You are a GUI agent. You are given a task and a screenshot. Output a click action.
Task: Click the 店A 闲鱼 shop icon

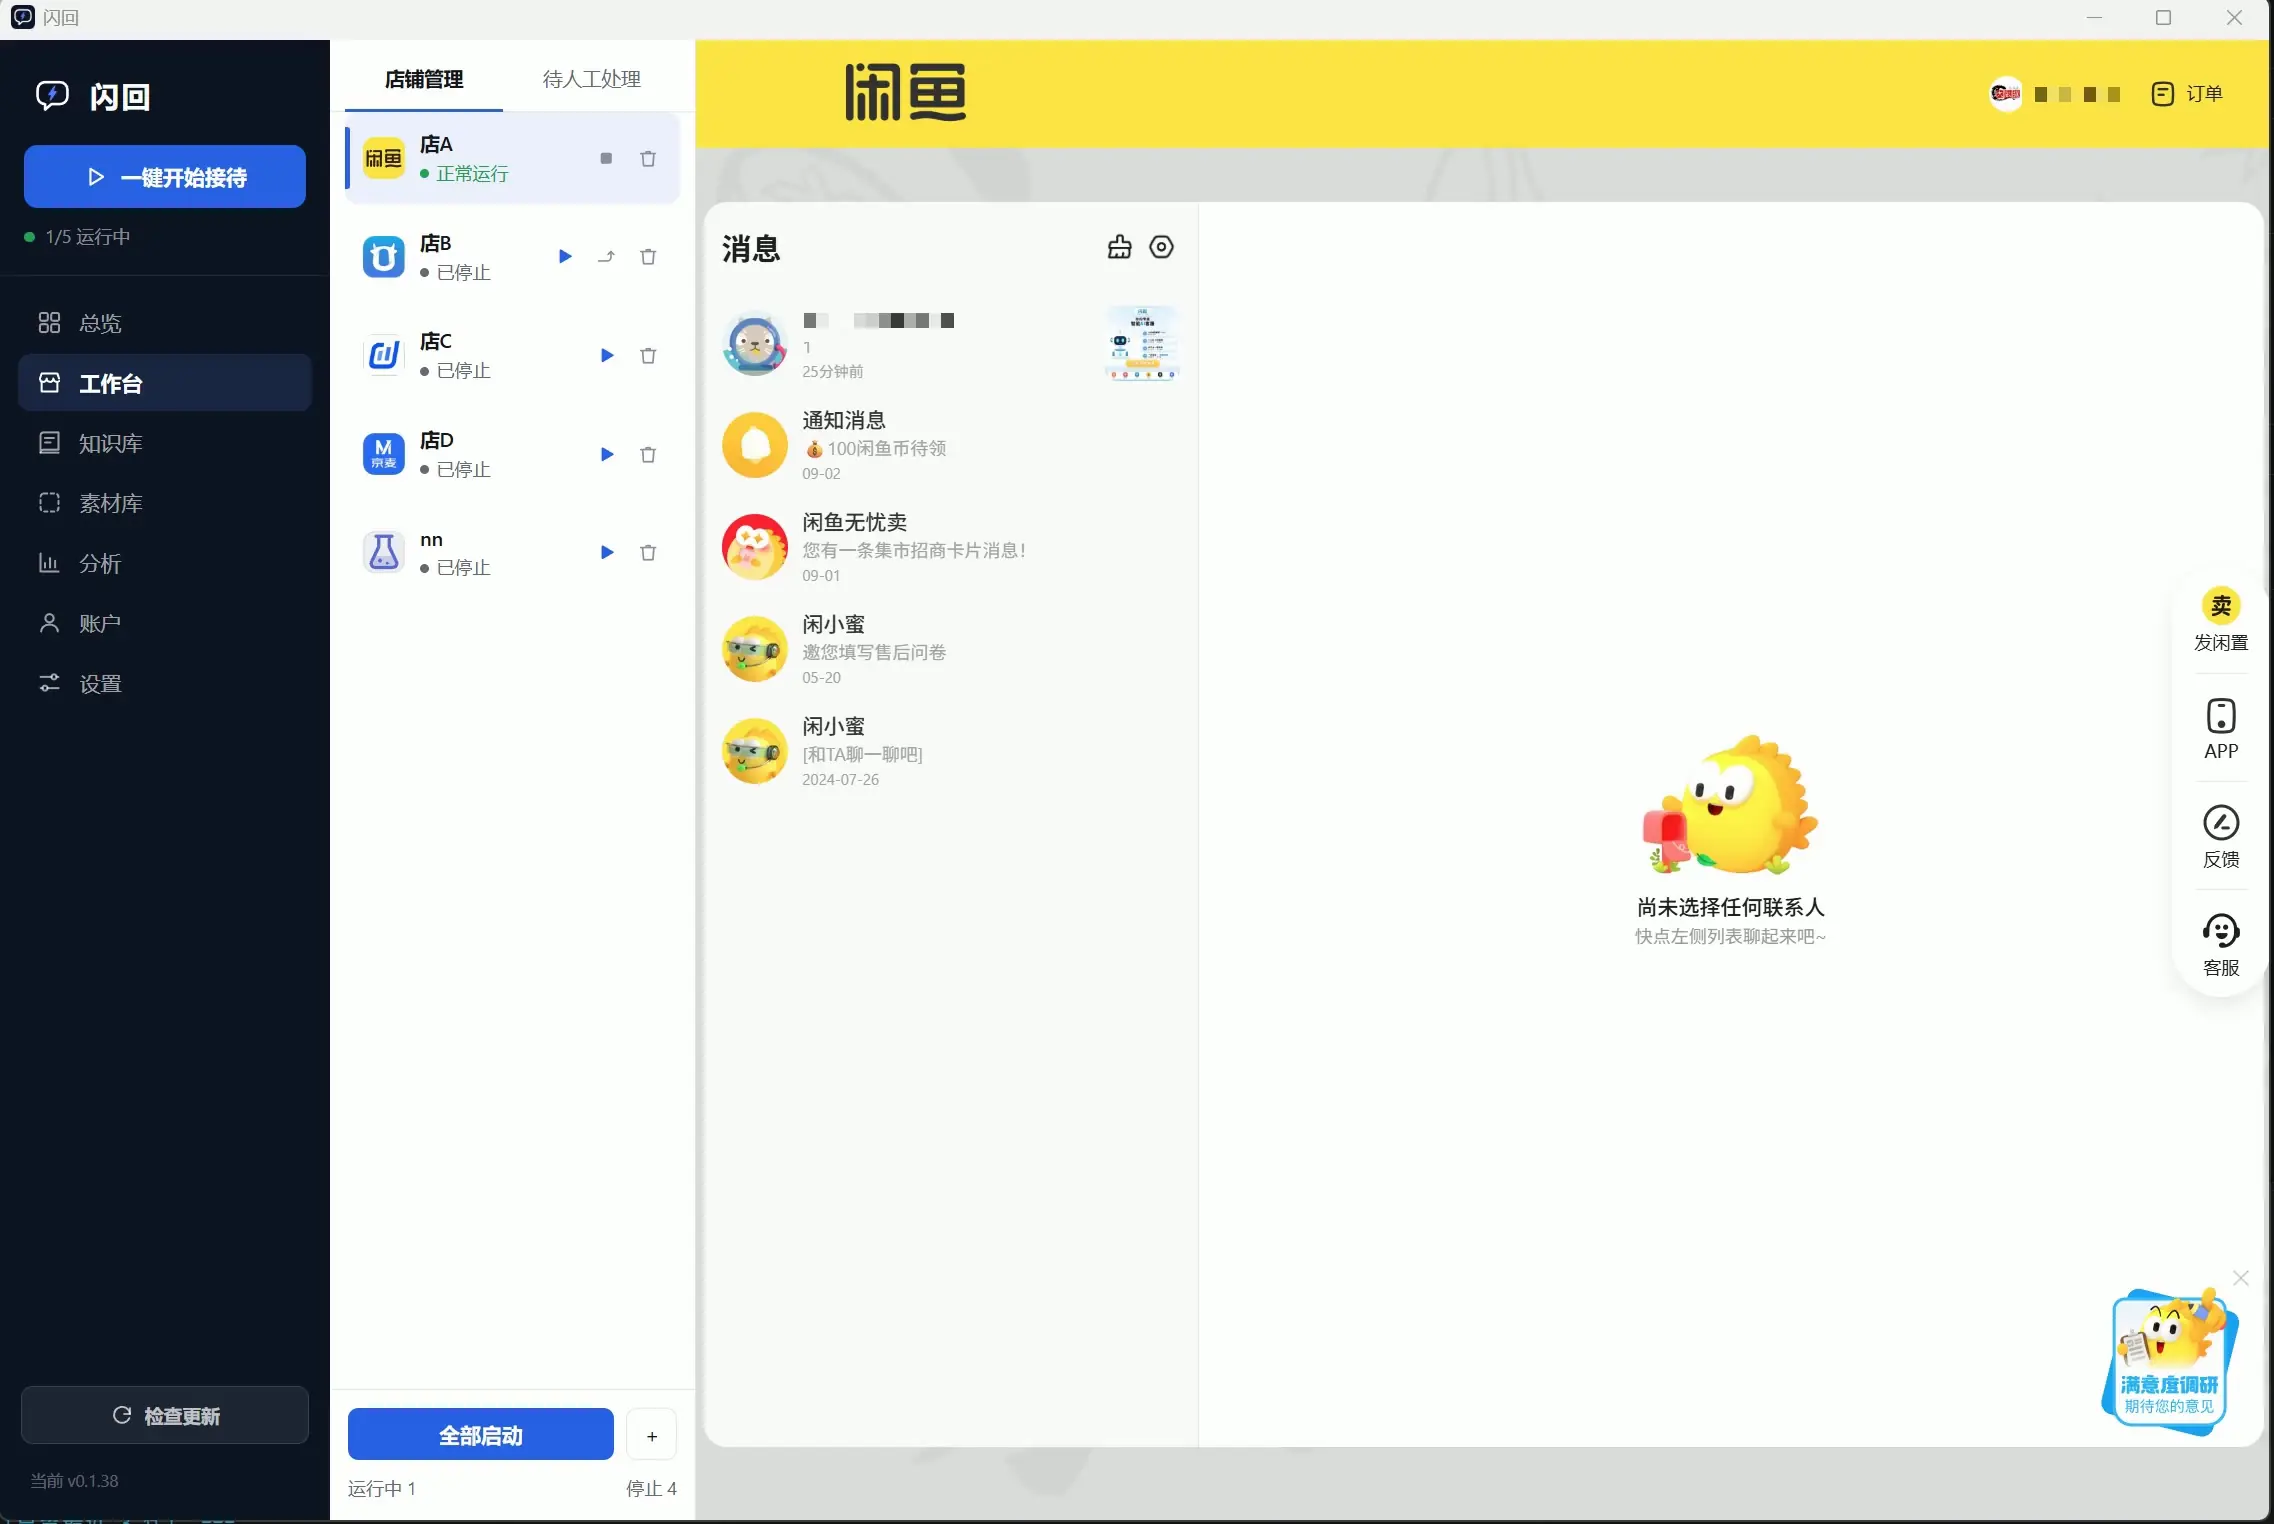coord(383,158)
